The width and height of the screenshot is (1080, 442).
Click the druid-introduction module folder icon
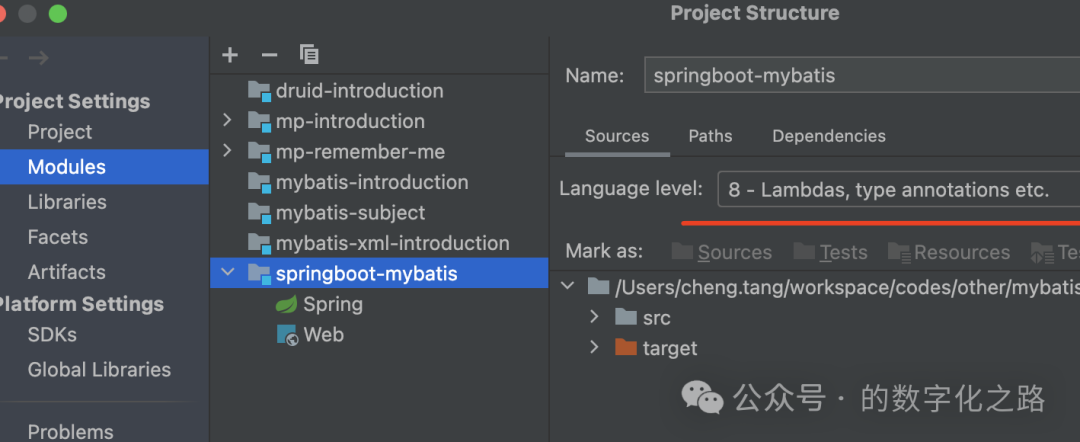(x=259, y=91)
